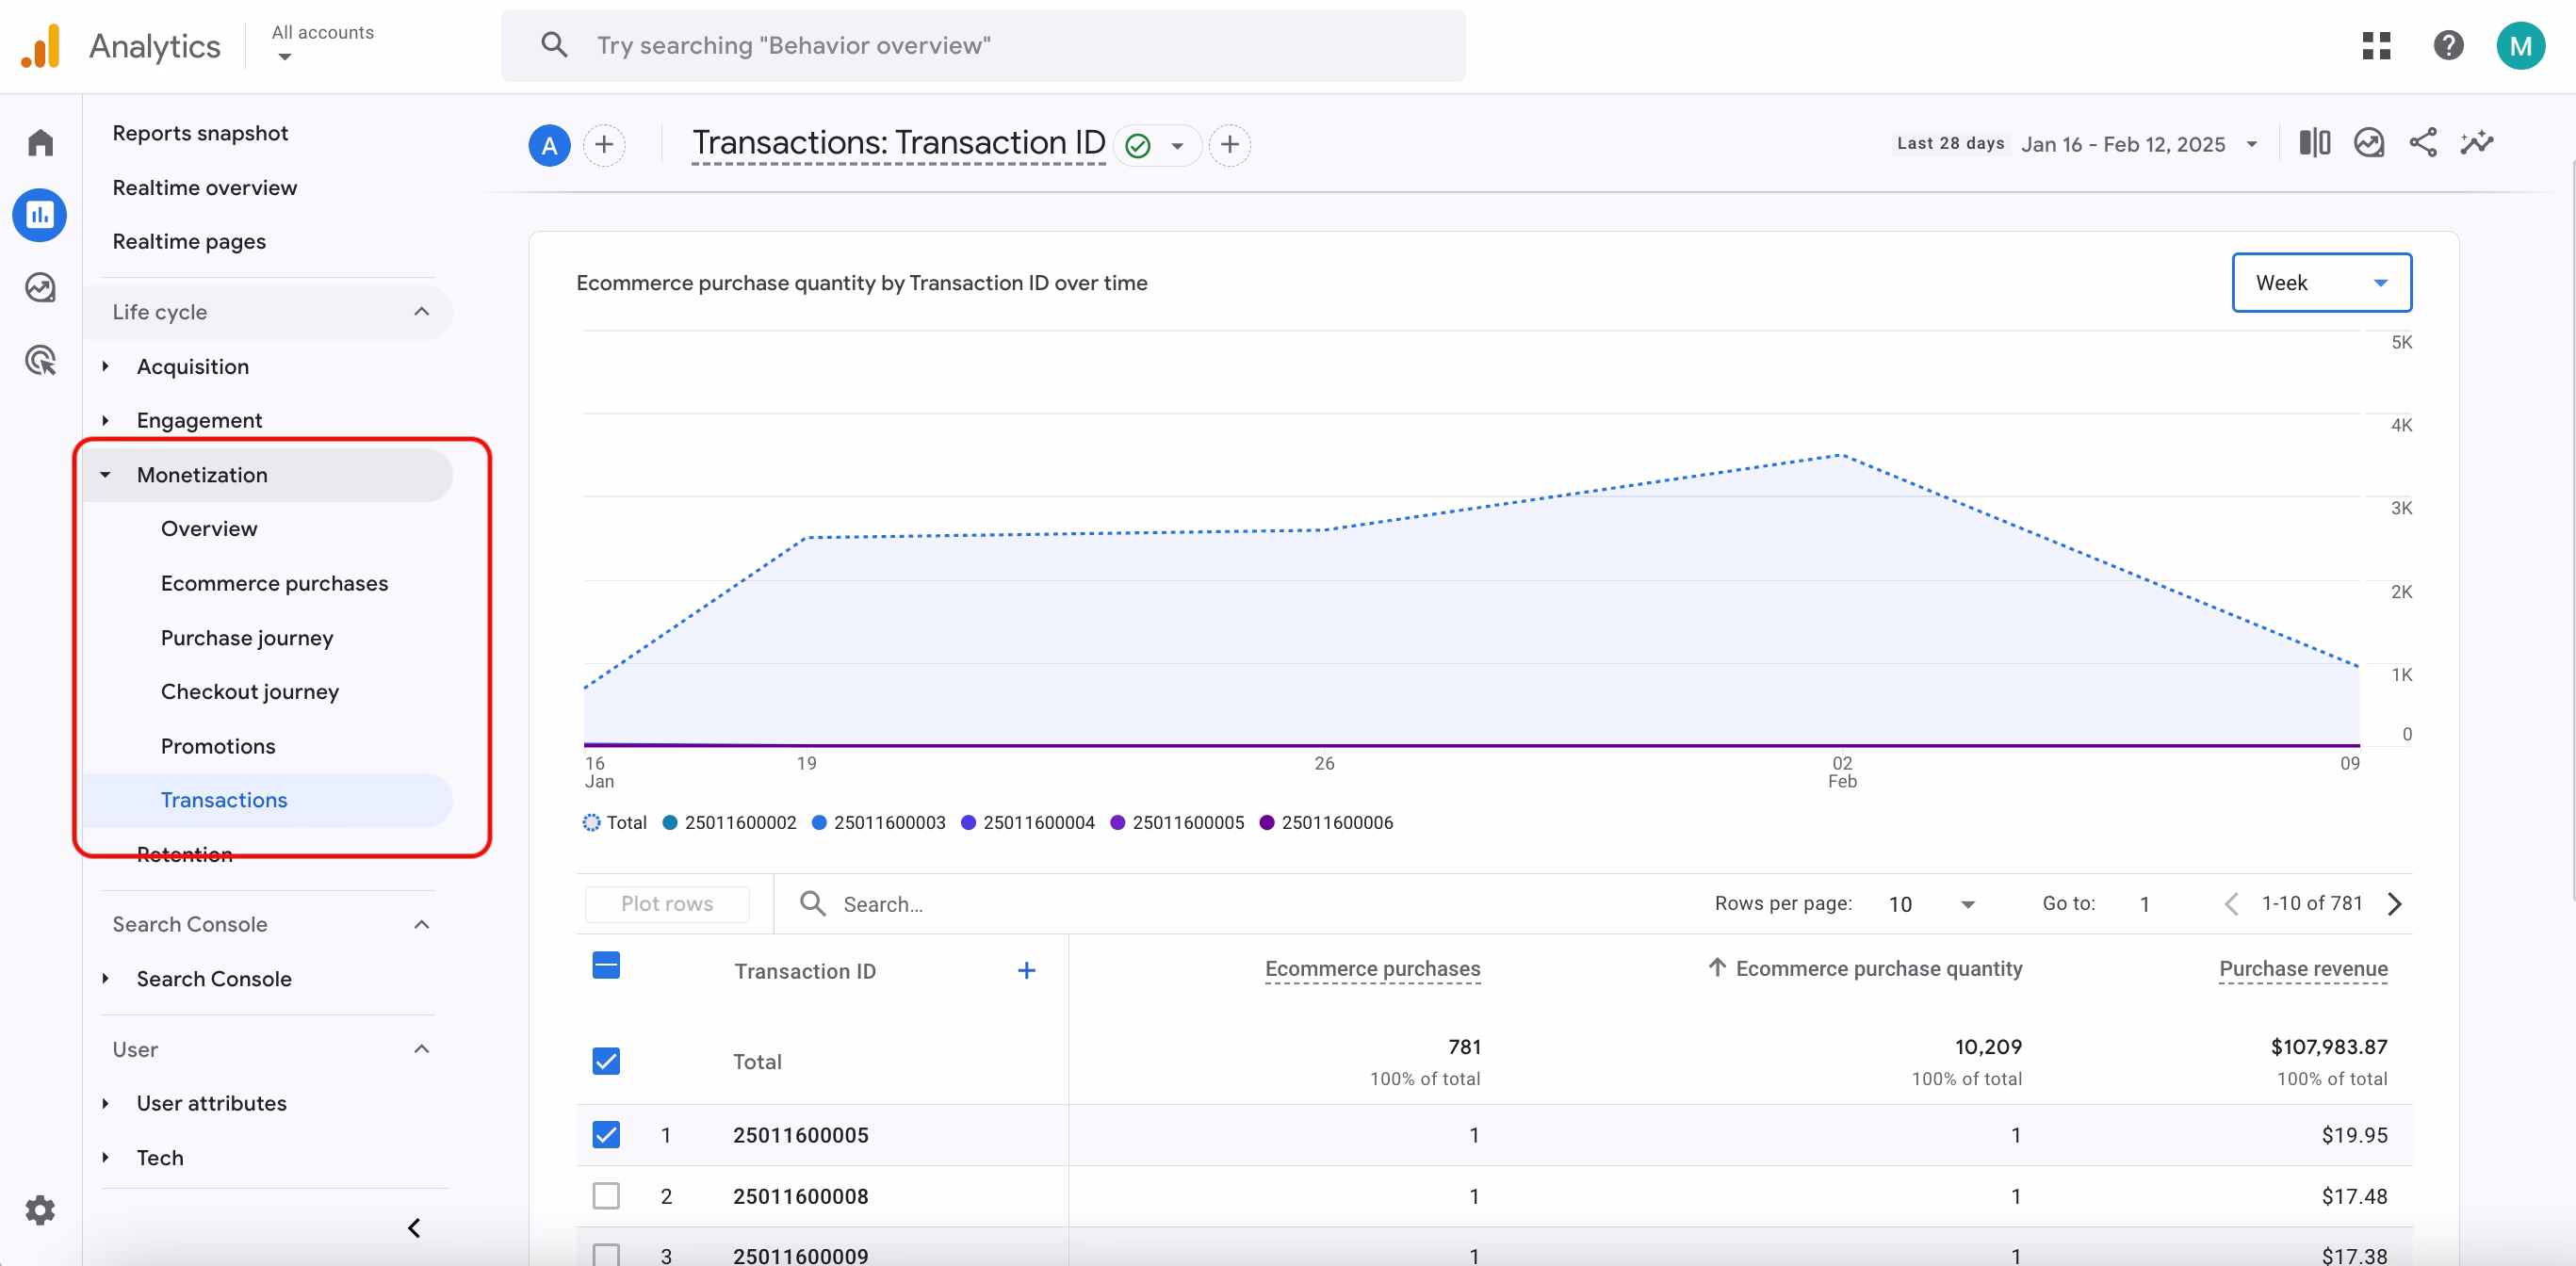
Task: Click the purple legend dot for 25011600006
Action: click(x=1268, y=823)
